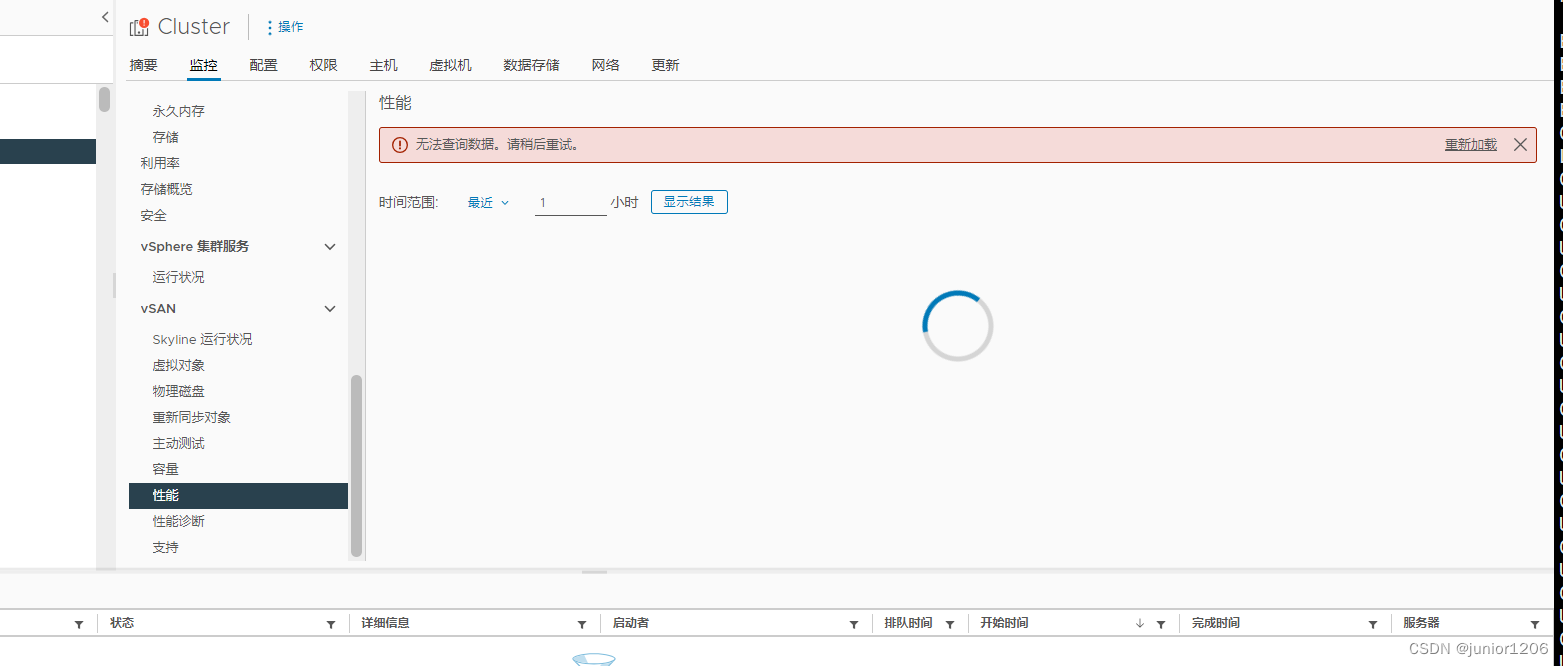Screen dimensions: 1563x666
Task: Open 运行状况 under vSphere 集群服务
Action: [178, 277]
